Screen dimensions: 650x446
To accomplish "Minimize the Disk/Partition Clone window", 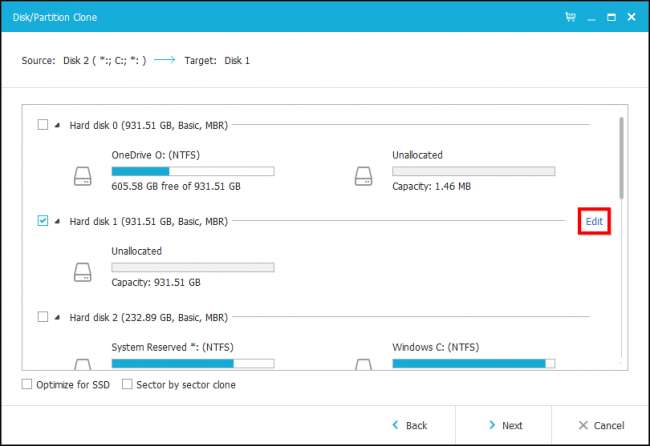I will click(592, 17).
